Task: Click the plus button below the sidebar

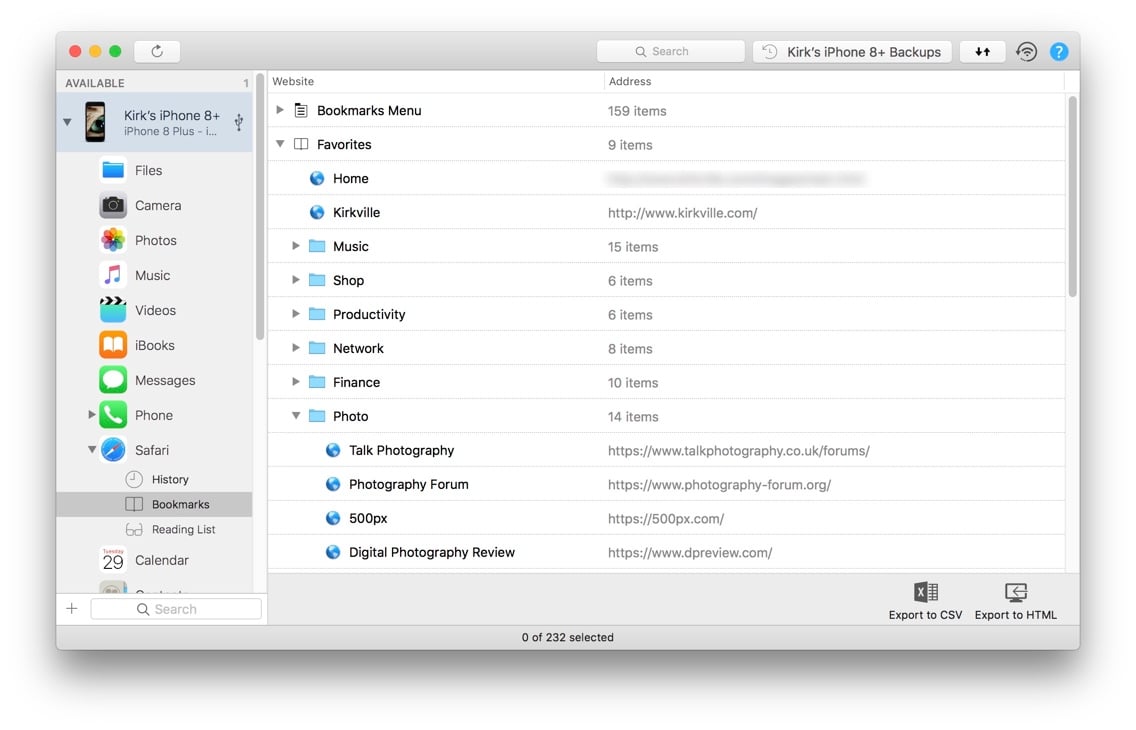Action: [72, 608]
